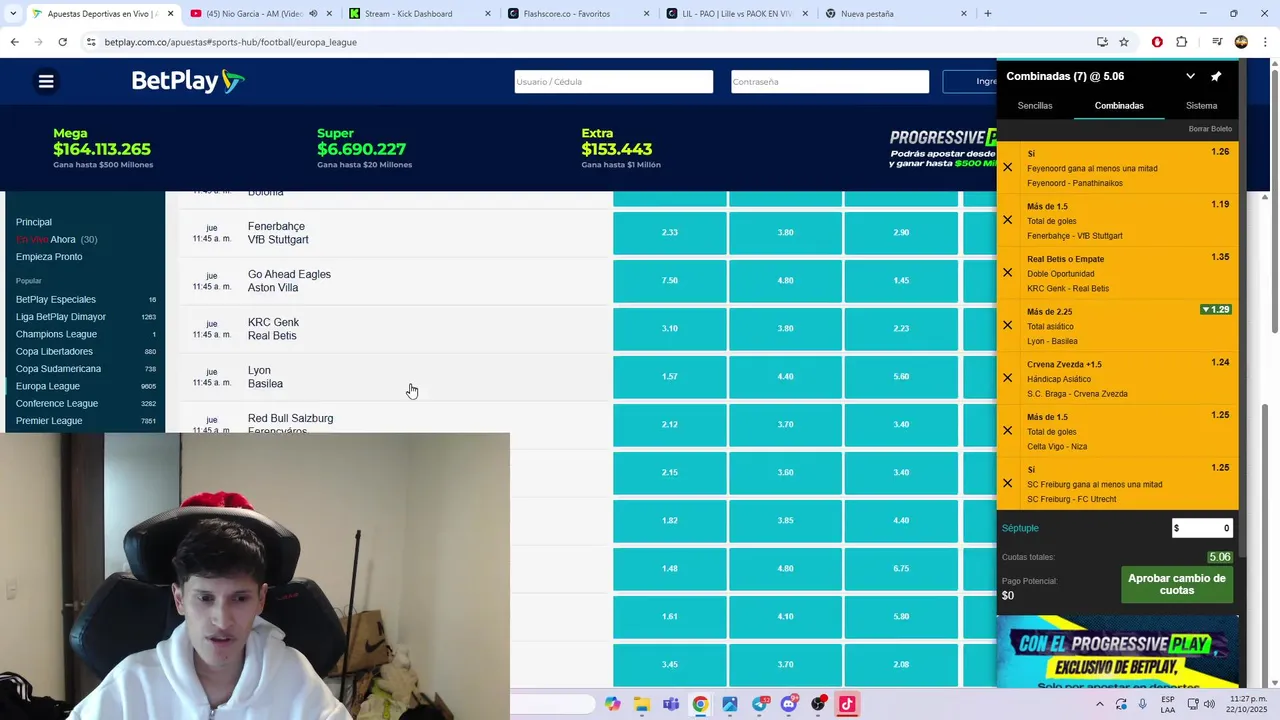Screen dimensions: 1280x720
Task: Click the Mega jackpot $164.113.265
Action: pos(103,149)
